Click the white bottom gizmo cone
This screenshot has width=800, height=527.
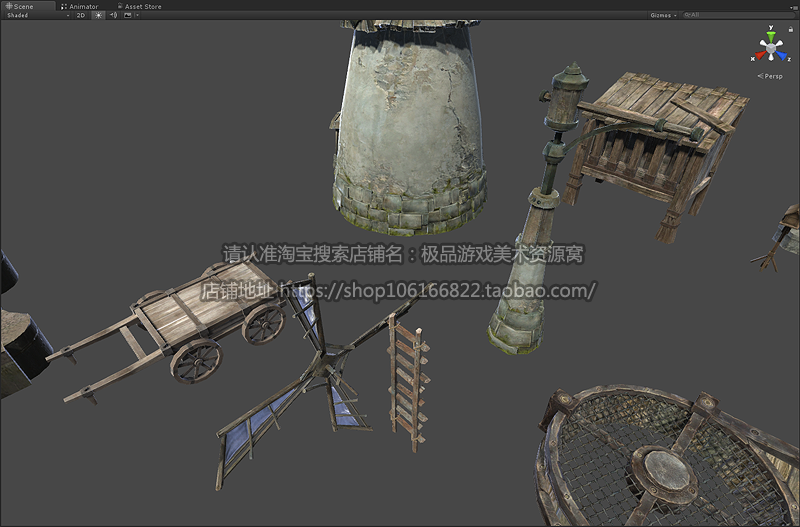pos(771,57)
